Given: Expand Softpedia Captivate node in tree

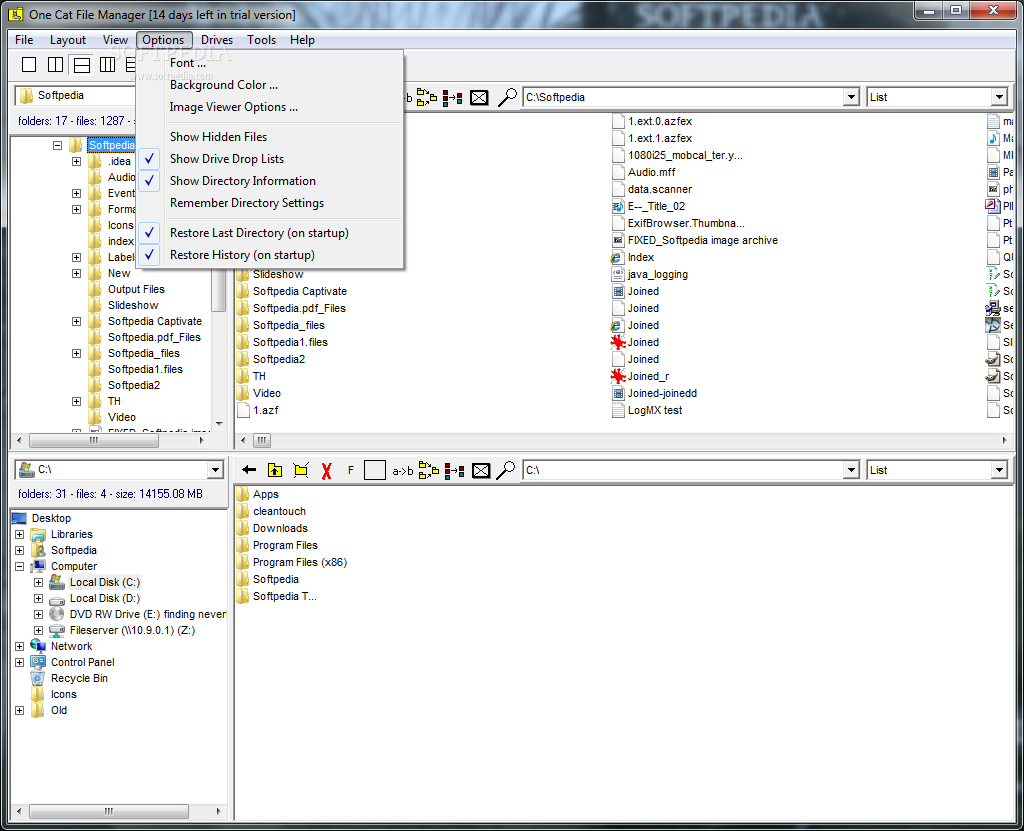Looking at the screenshot, I should pyautogui.click(x=76, y=321).
